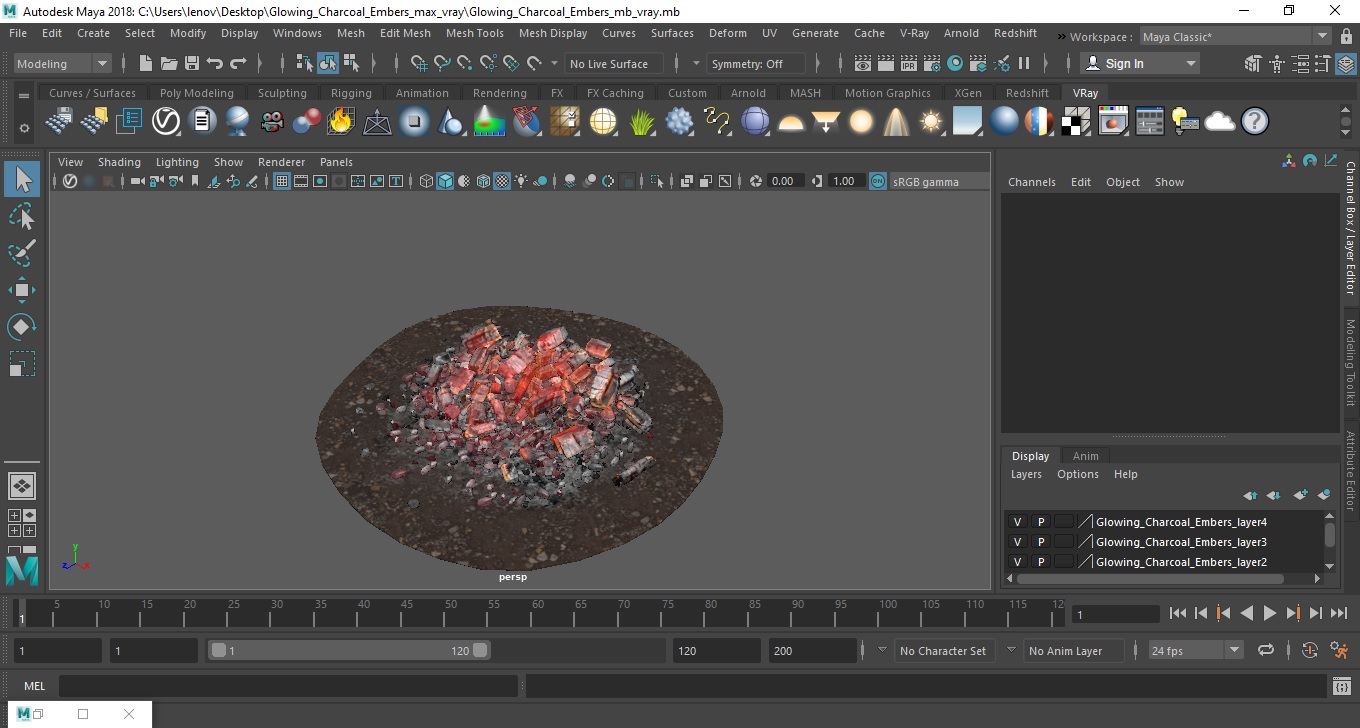
Task: Click the Play backwards button
Action: [x=1247, y=613]
